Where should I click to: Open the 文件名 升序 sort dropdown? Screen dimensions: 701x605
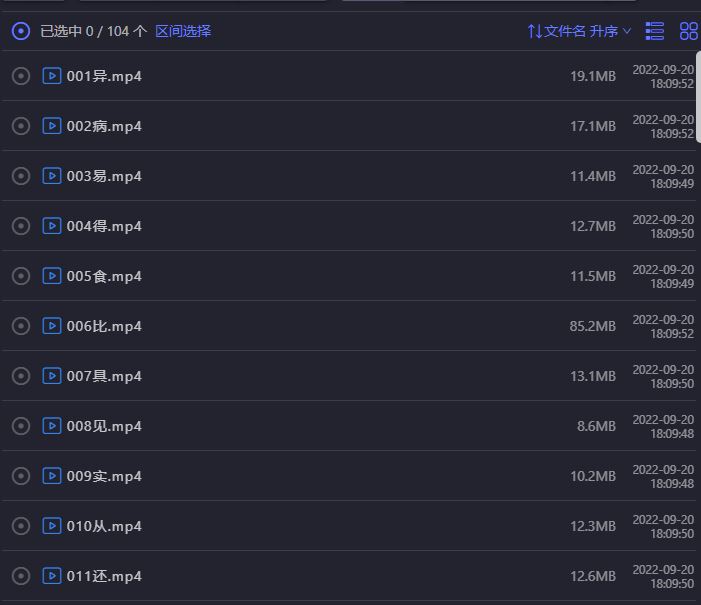pyautogui.click(x=579, y=31)
